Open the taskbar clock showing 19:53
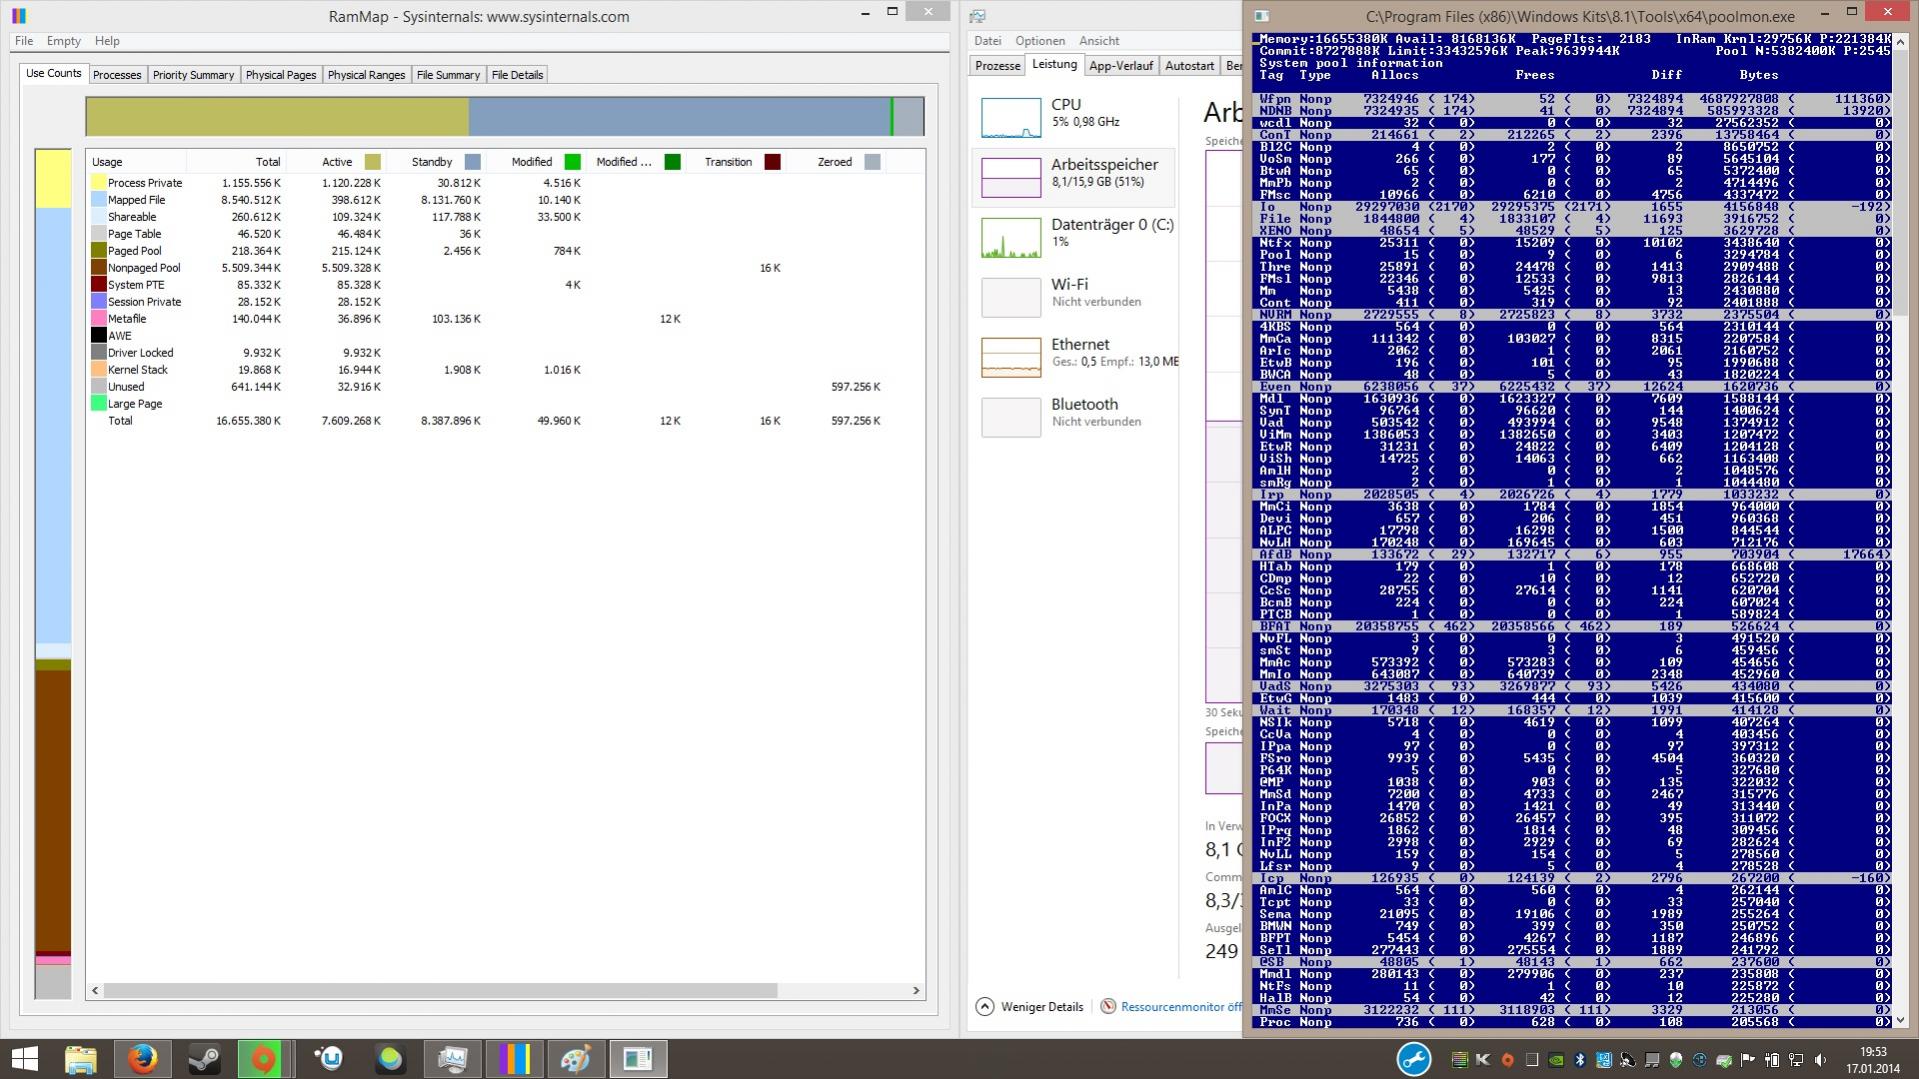 [1873, 1060]
